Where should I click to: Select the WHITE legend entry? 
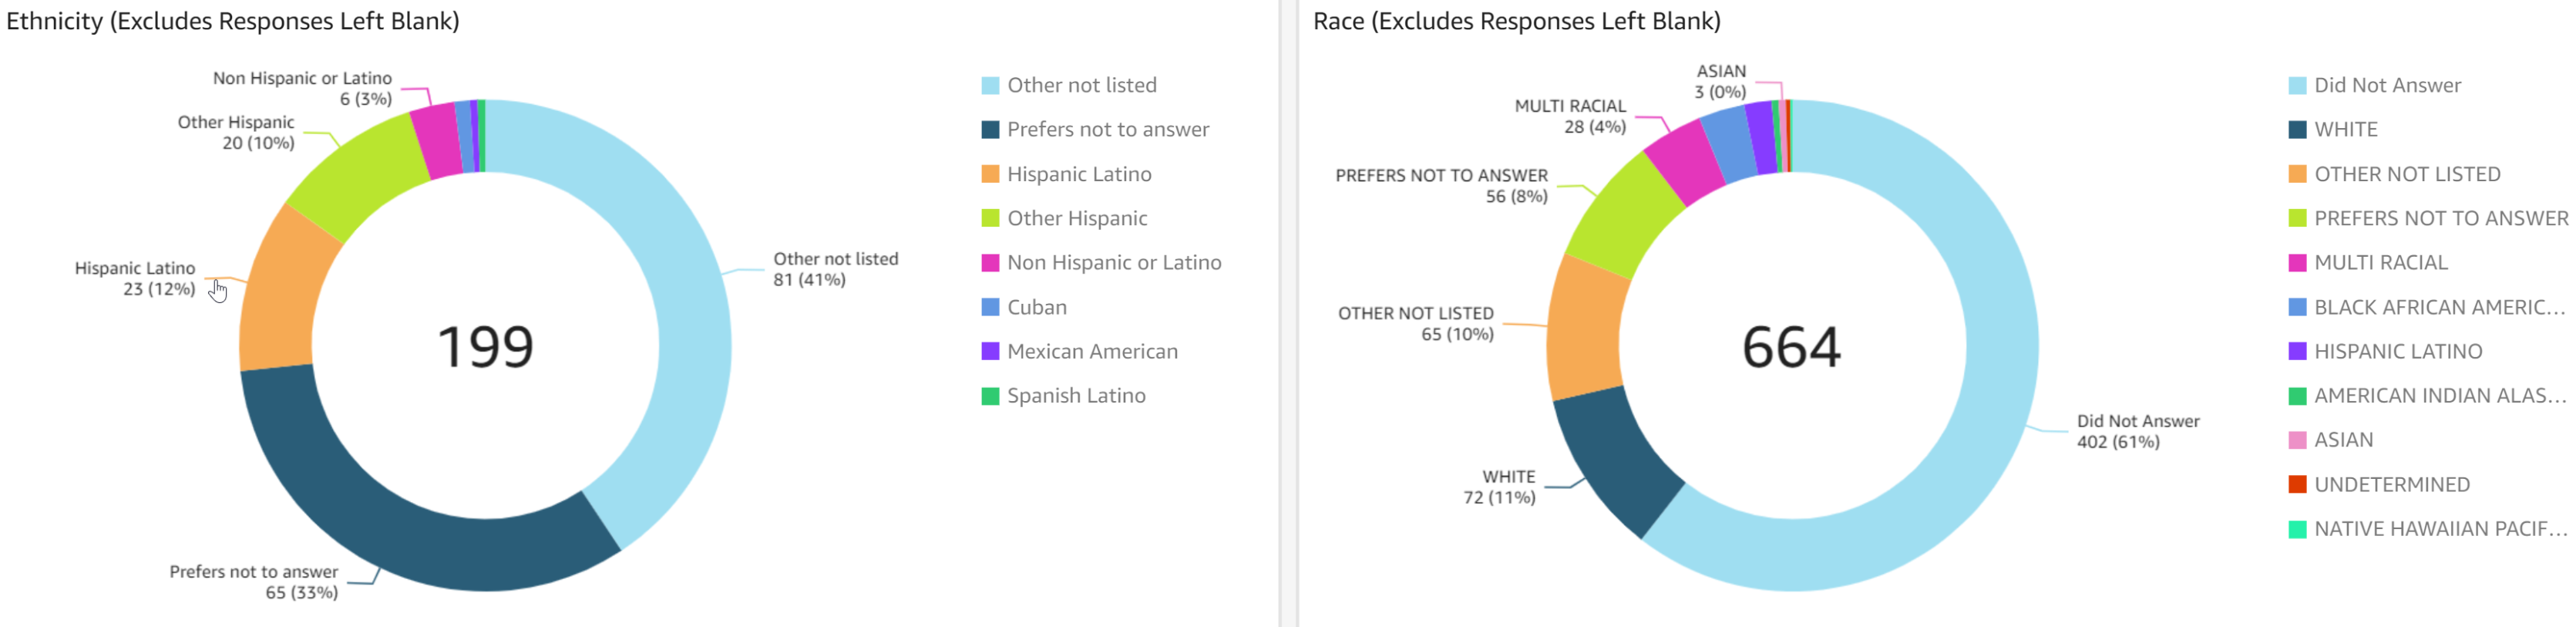tap(2345, 130)
